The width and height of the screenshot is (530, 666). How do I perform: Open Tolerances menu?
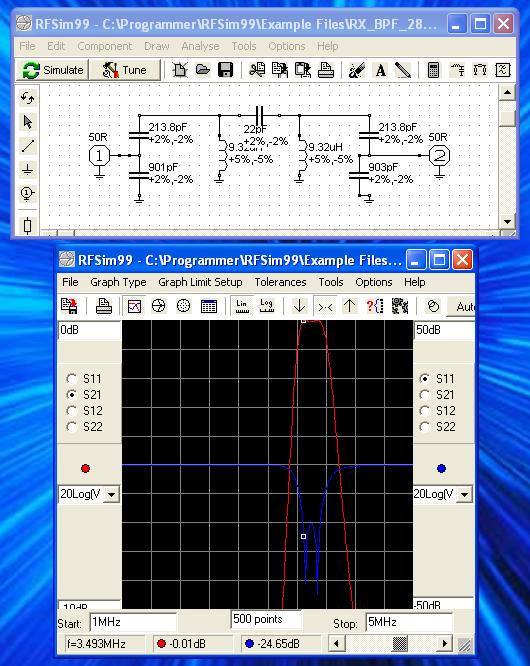click(x=280, y=282)
